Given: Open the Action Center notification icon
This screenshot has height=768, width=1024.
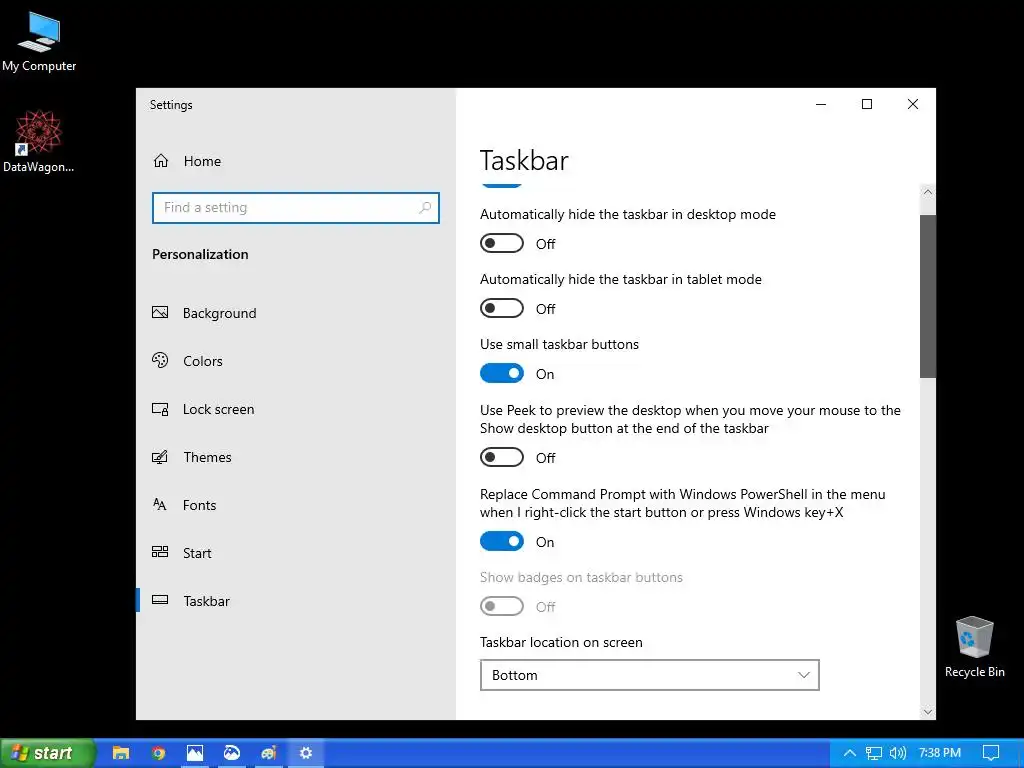Looking at the screenshot, I should click(x=991, y=753).
